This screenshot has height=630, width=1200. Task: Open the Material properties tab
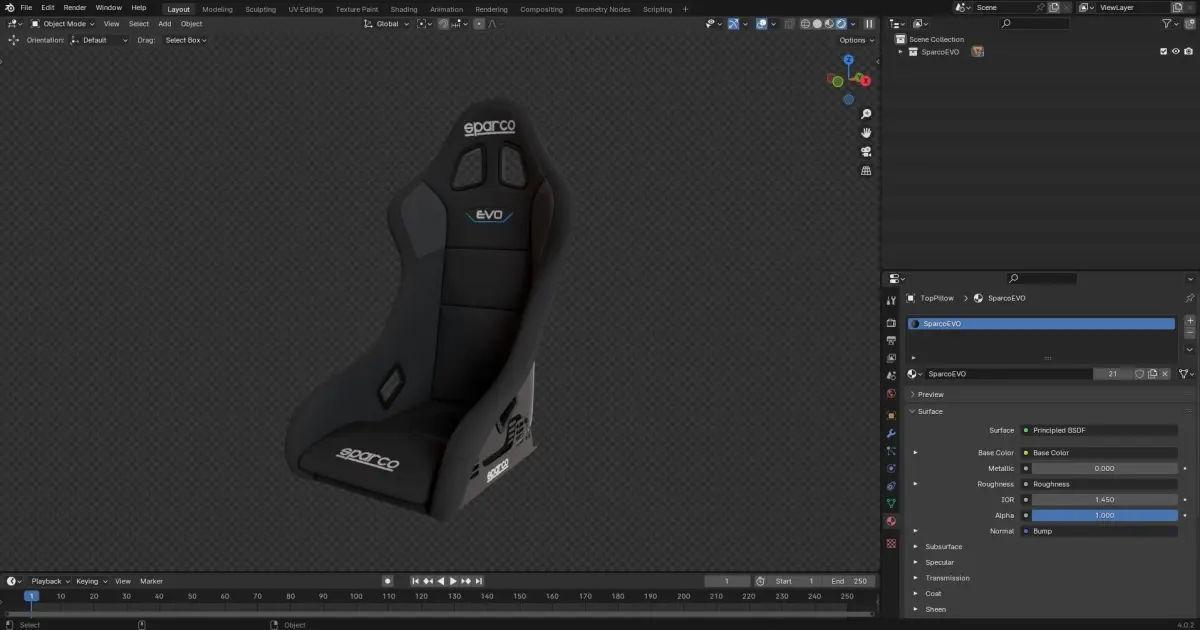[x=891, y=522]
